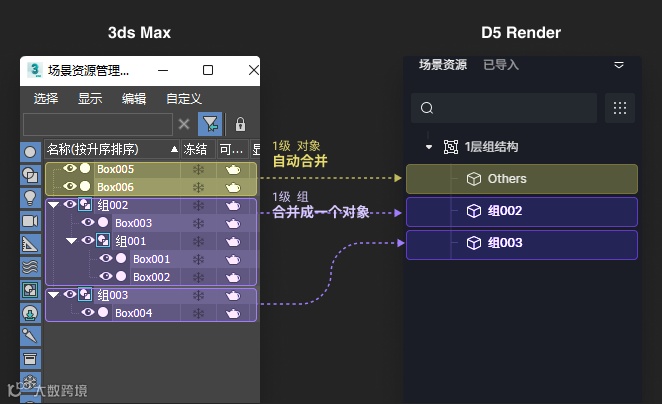662x404 pixels.
Task: Switch to the 已导入 tab in D5
Action: (x=501, y=65)
